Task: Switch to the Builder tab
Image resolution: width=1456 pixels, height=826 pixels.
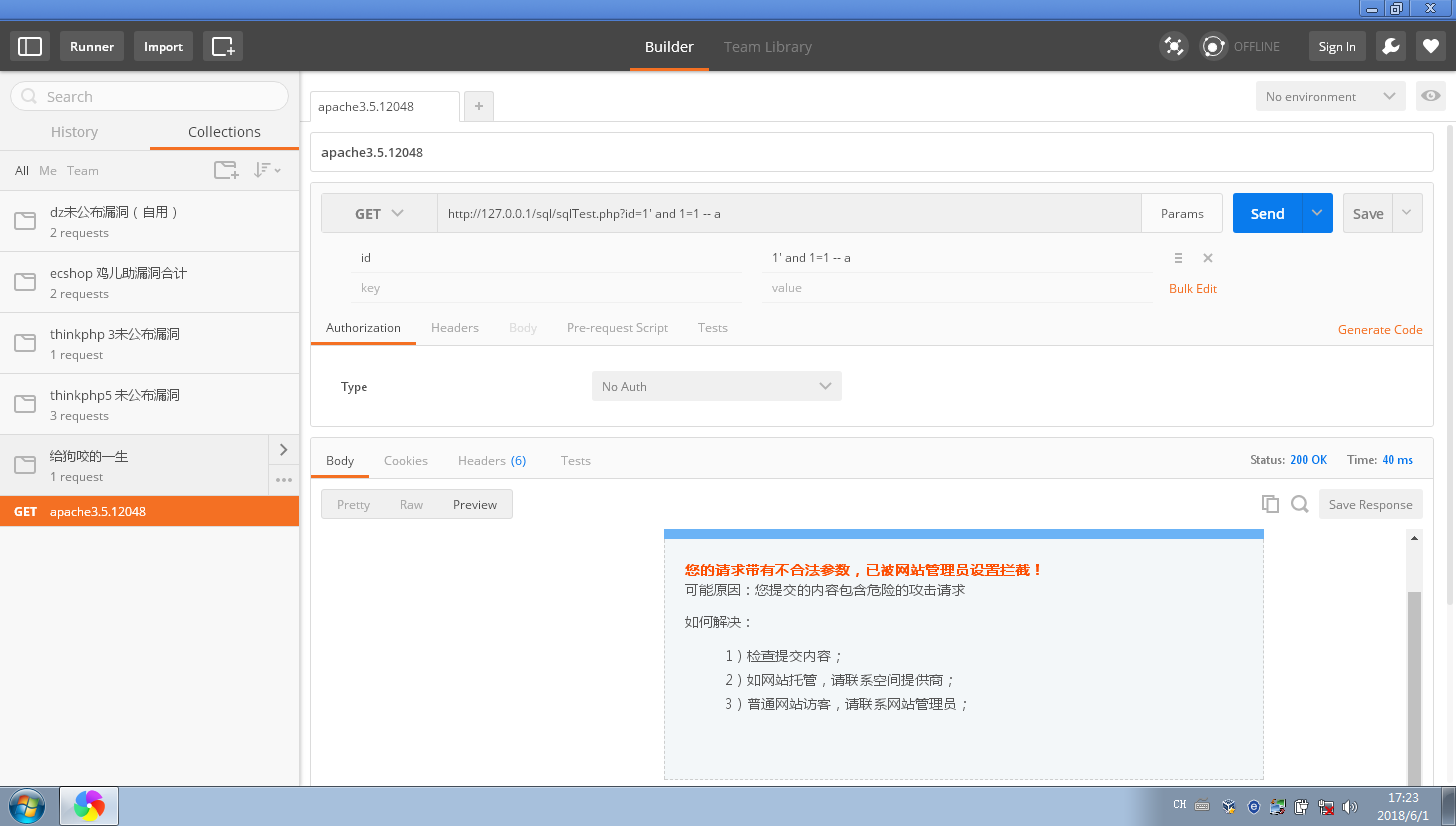Action: point(669,46)
